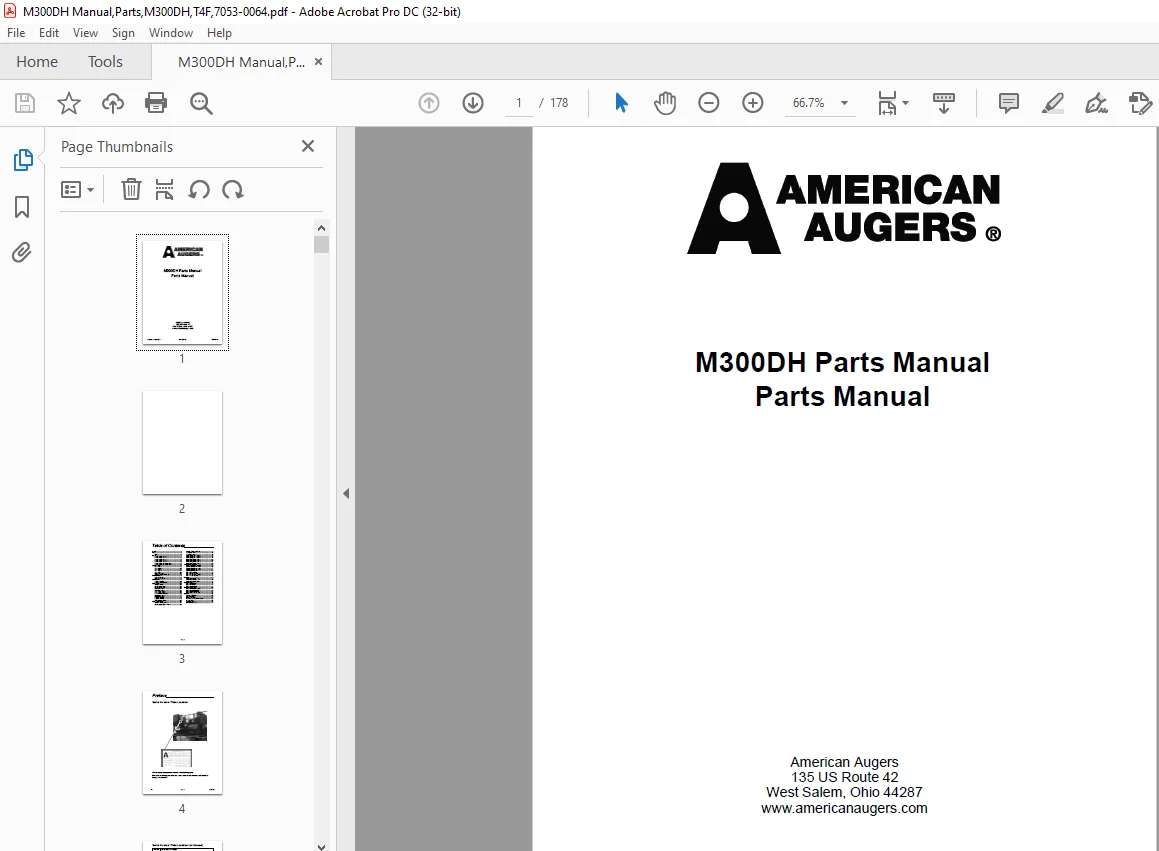Open the Window menu
This screenshot has height=851, width=1159.
tap(171, 33)
